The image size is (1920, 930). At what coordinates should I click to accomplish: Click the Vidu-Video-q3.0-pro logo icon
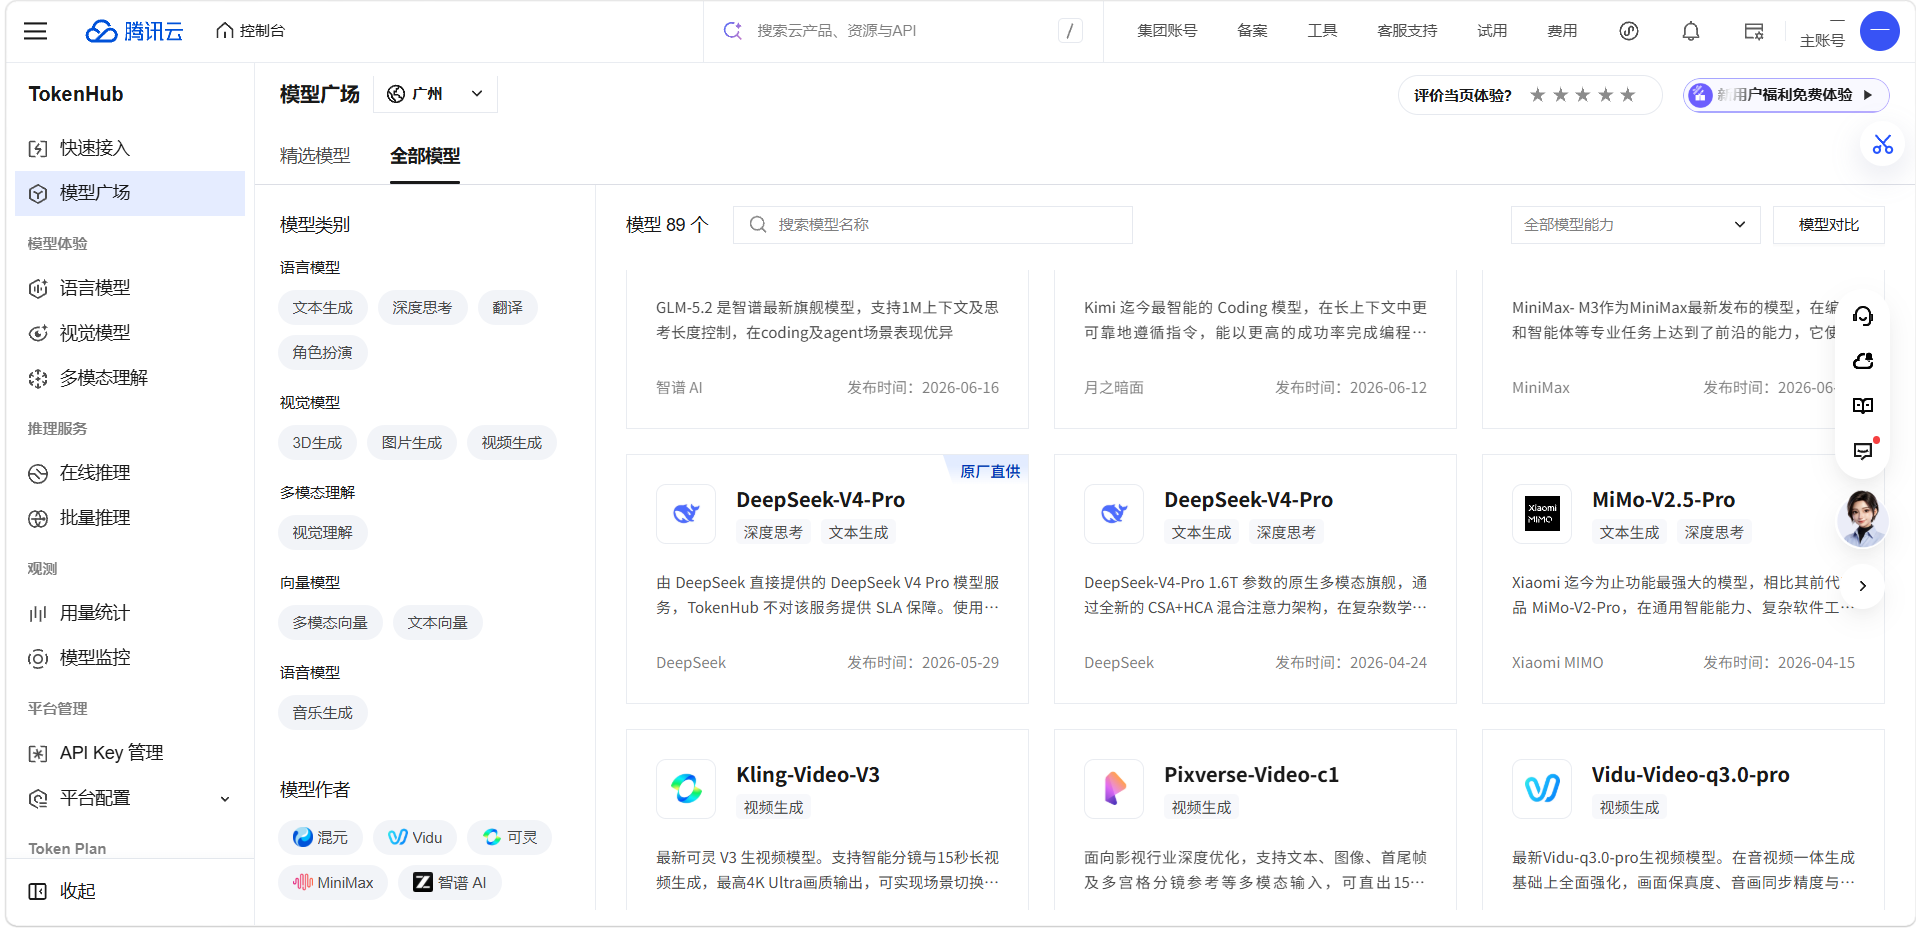click(1542, 789)
